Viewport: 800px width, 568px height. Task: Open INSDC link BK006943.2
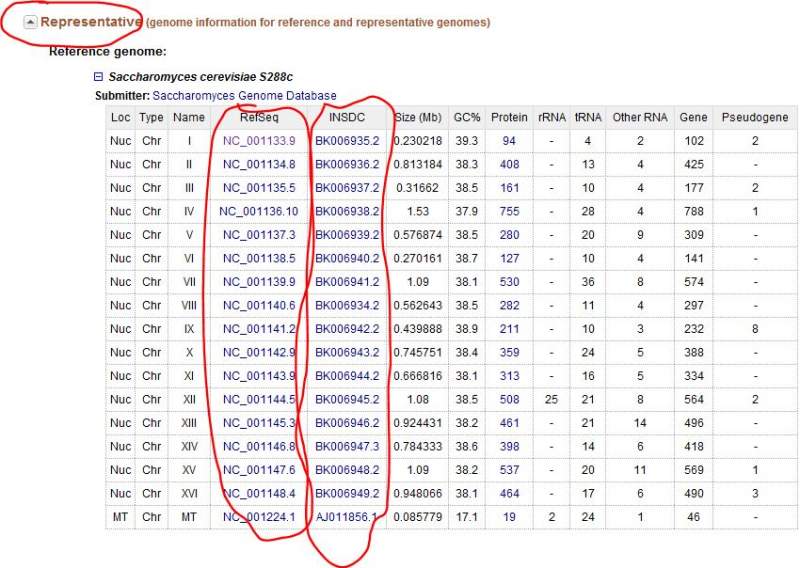pyautogui.click(x=347, y=352)
